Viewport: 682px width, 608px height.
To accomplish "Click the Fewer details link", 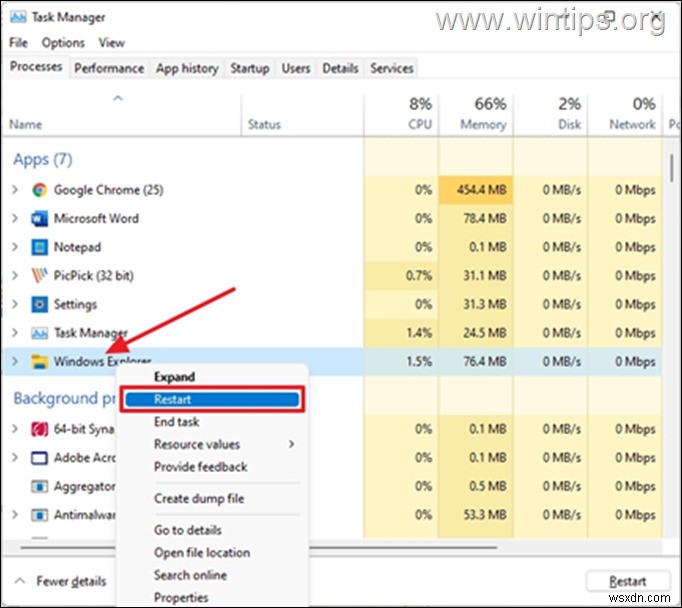I will [x=71, y=581].
